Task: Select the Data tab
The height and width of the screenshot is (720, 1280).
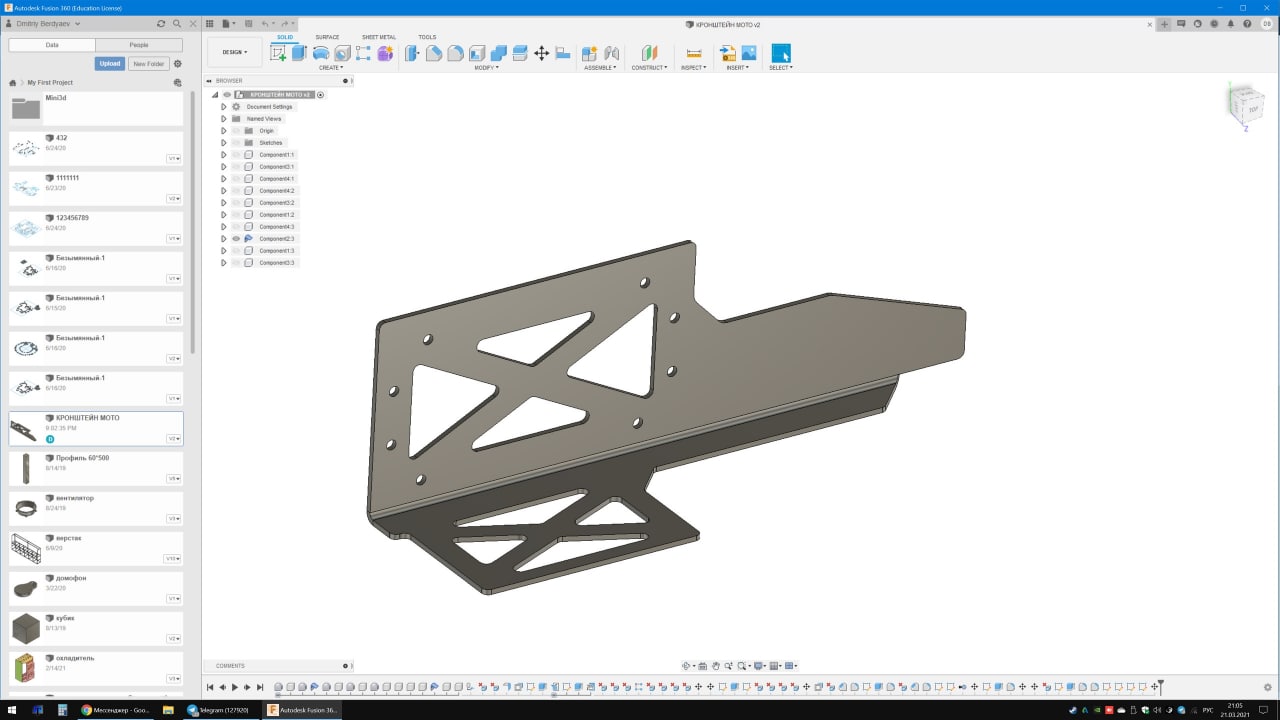Action: pyautogui.click(x=52, y=45)
